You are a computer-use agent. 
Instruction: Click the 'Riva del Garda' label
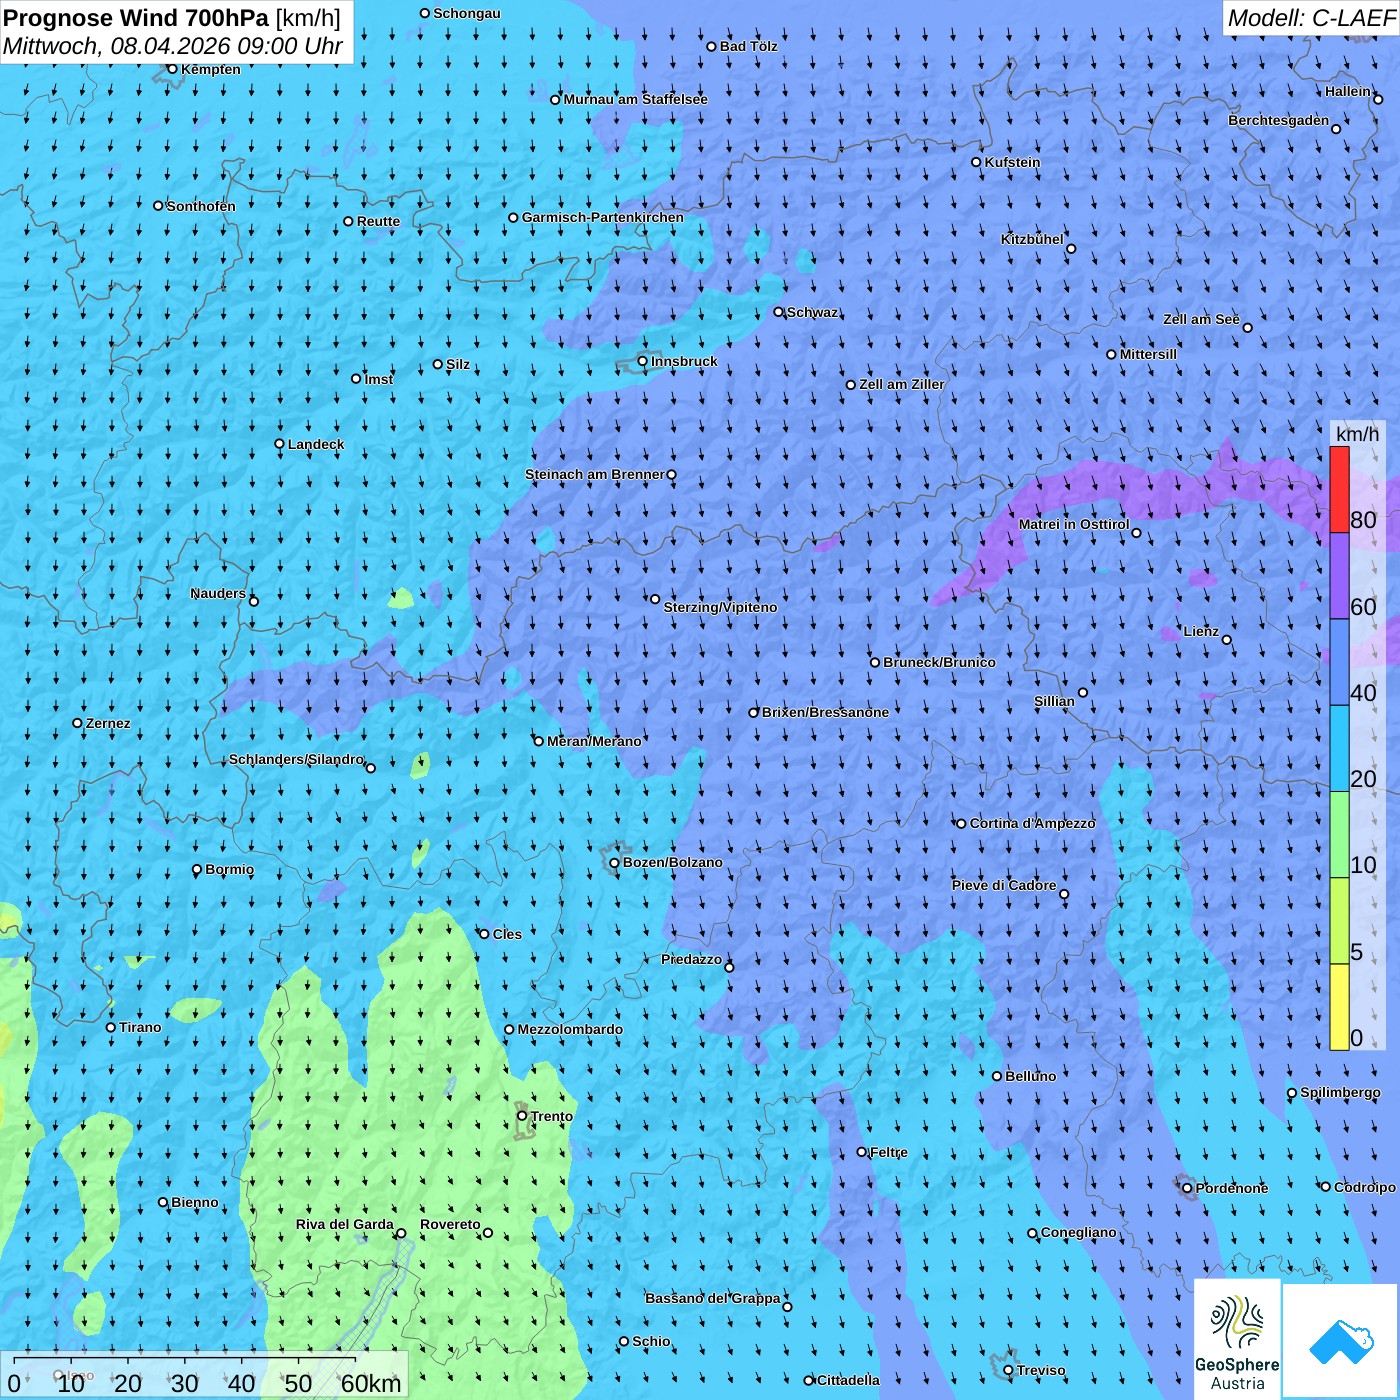[345, 1224]
